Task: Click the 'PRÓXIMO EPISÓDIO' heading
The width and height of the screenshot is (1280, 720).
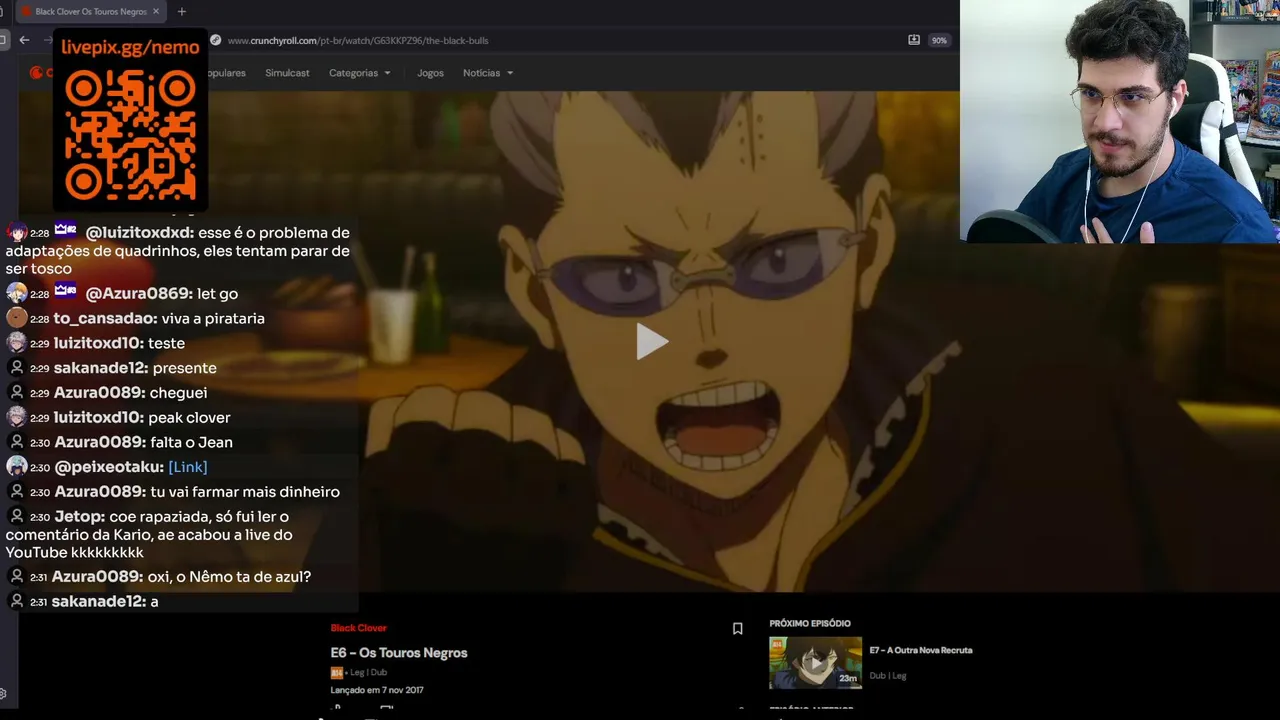Action: point(810,623)
